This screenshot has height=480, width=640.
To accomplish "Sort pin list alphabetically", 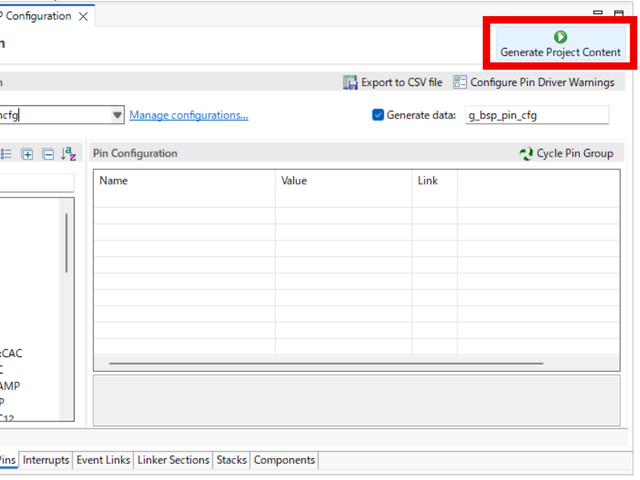I will pos(69,154).
